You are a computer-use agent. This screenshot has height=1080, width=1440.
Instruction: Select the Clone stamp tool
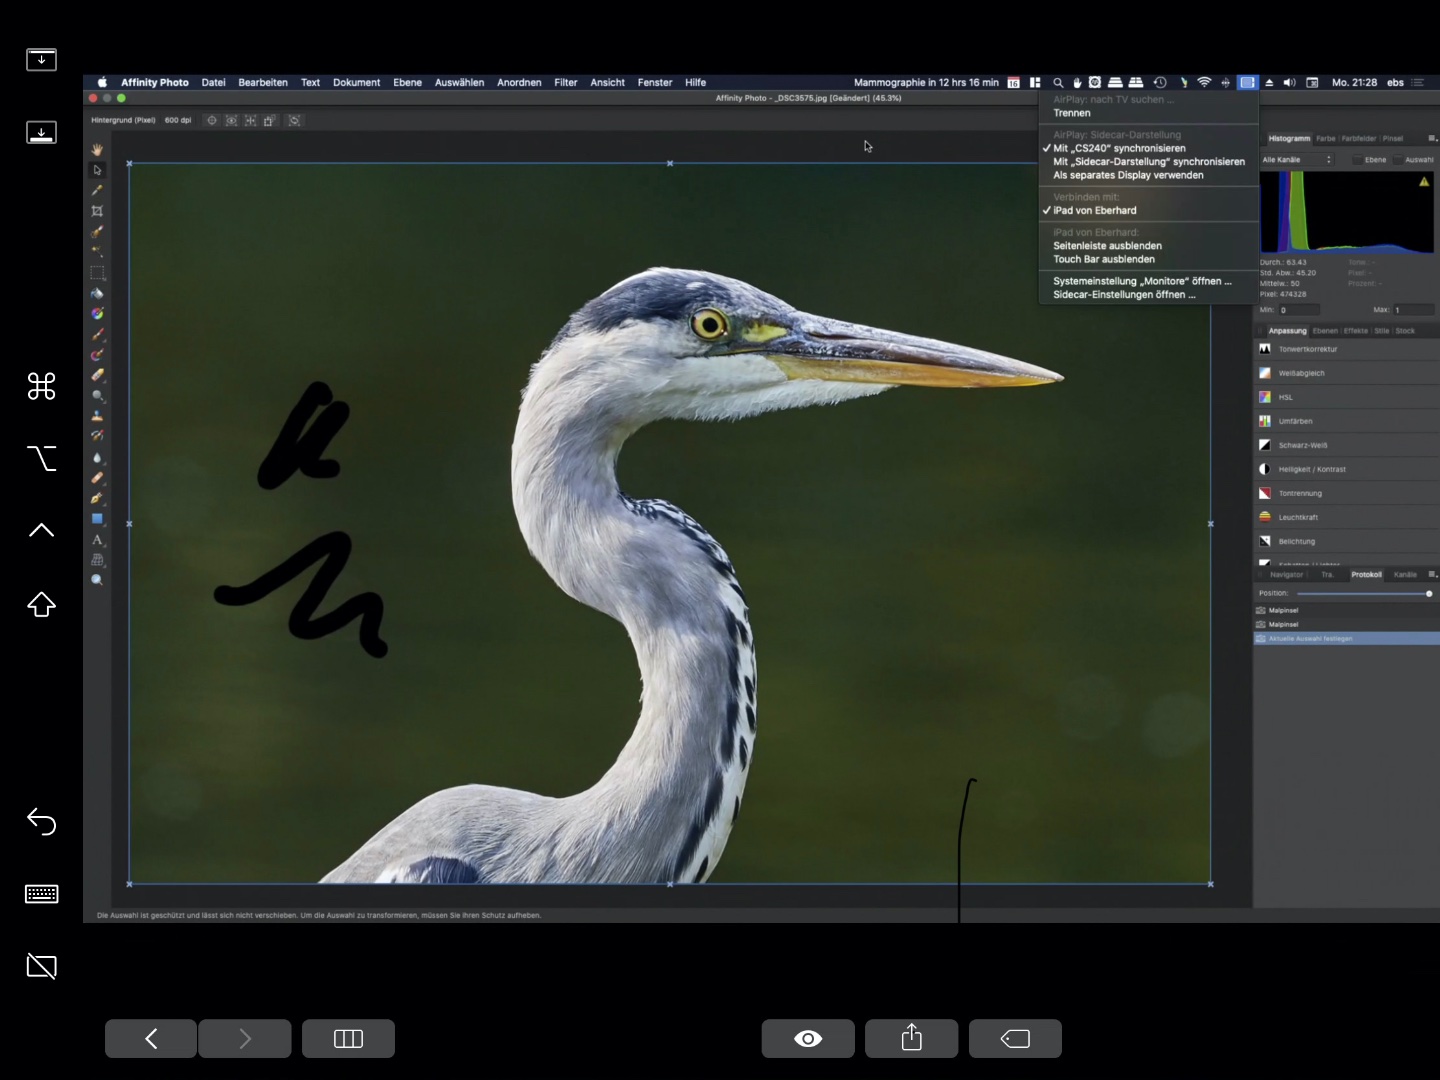pyautogui.click(x=97, y=416)
